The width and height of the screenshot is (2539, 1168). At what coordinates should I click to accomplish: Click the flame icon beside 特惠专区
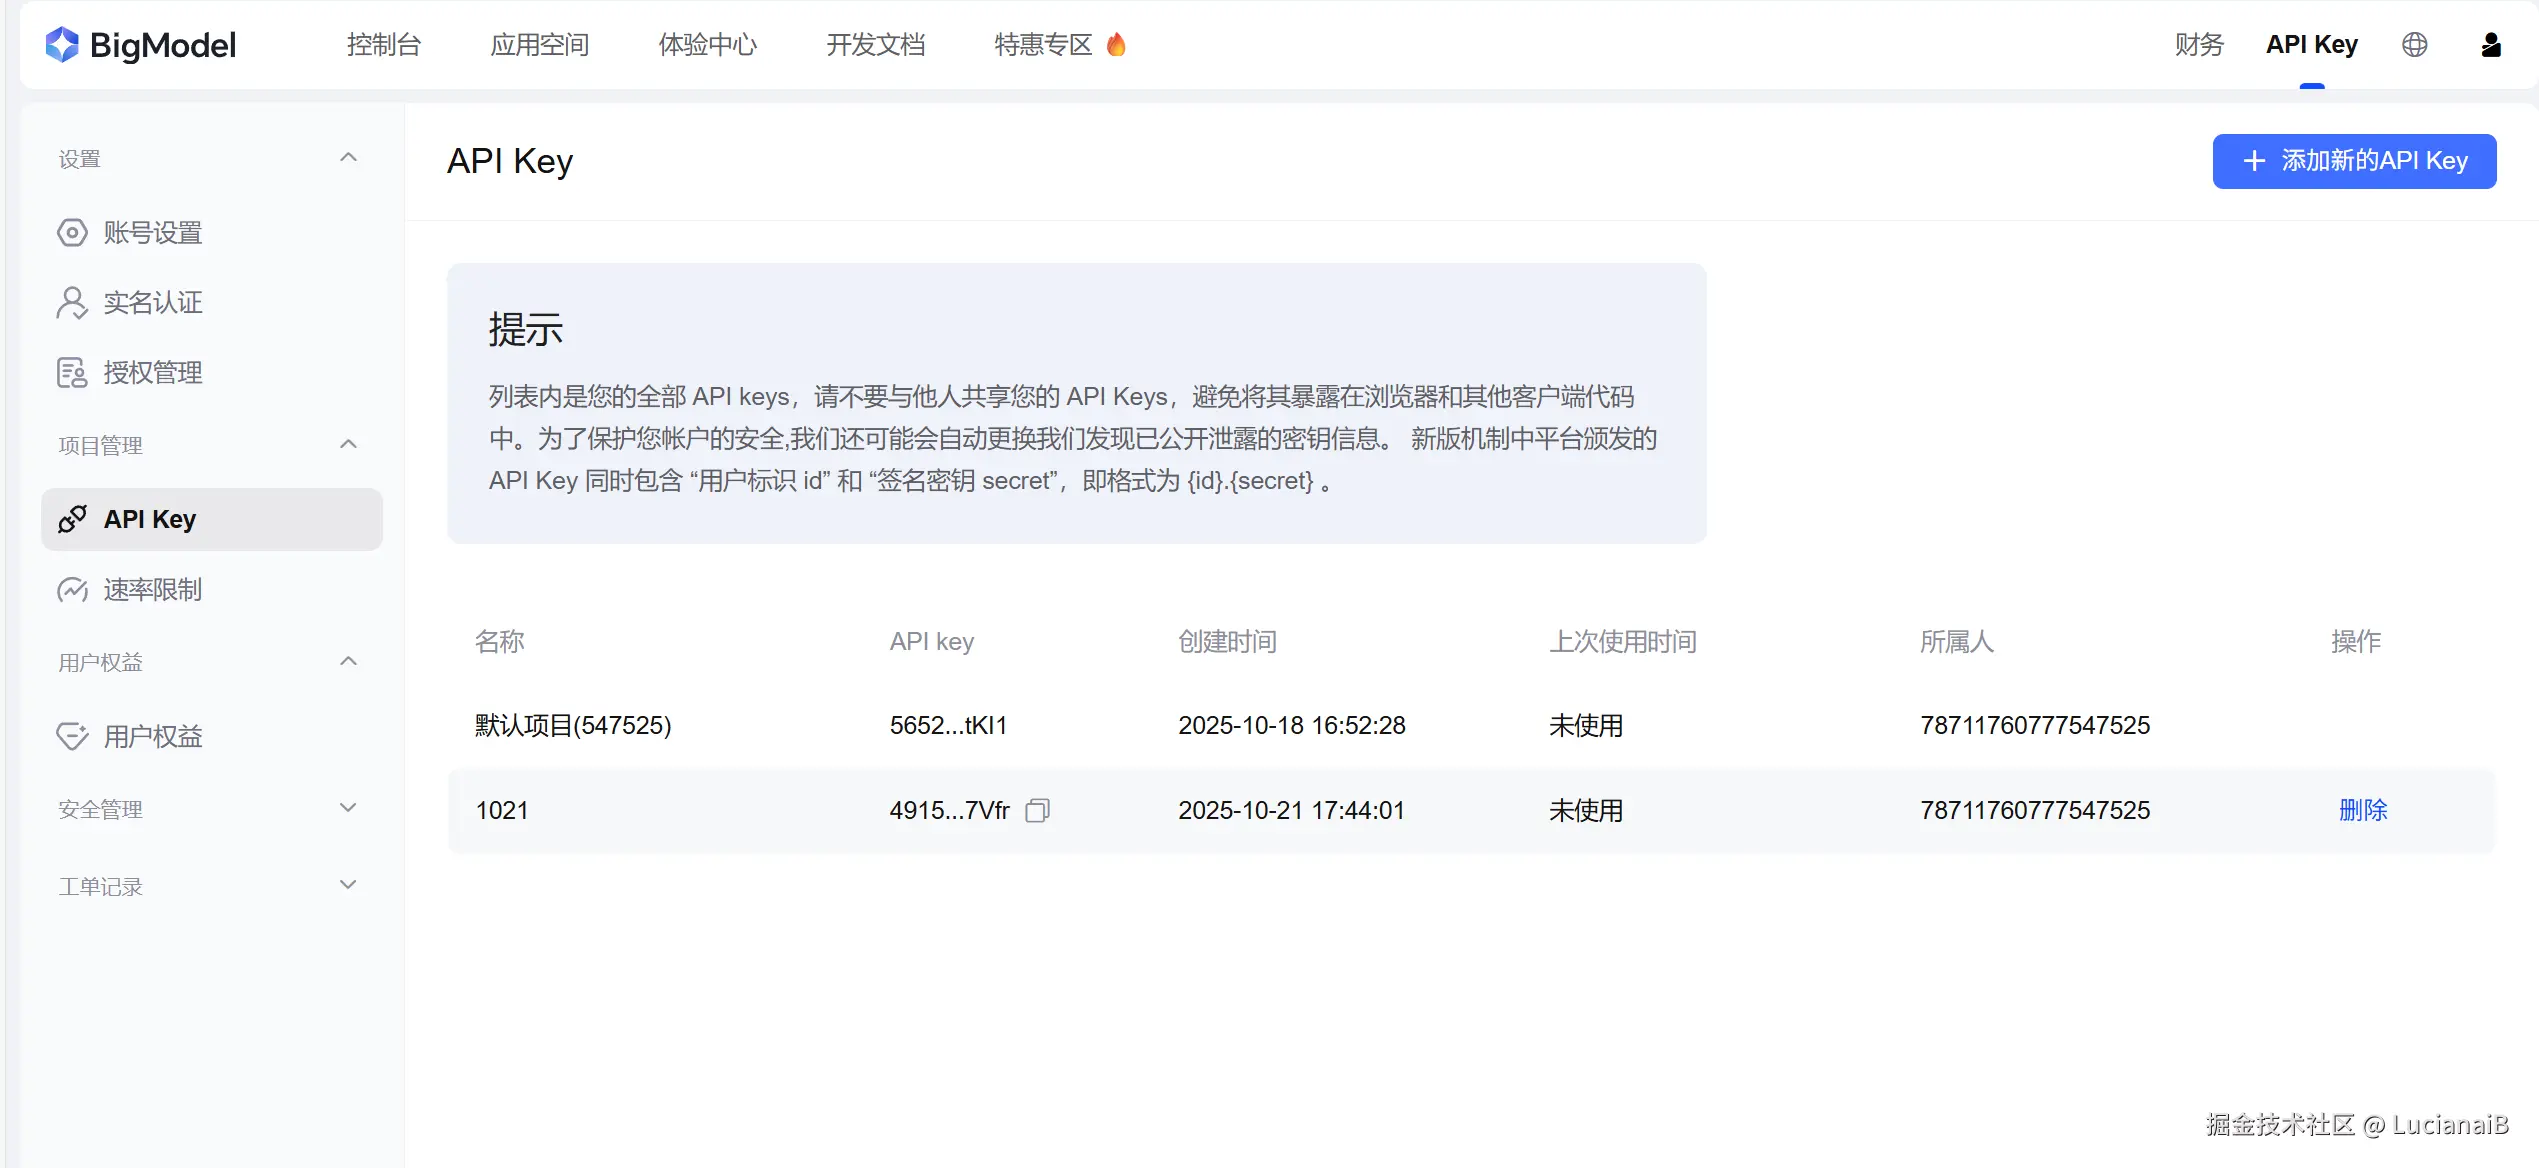(x=1116, y=44)
